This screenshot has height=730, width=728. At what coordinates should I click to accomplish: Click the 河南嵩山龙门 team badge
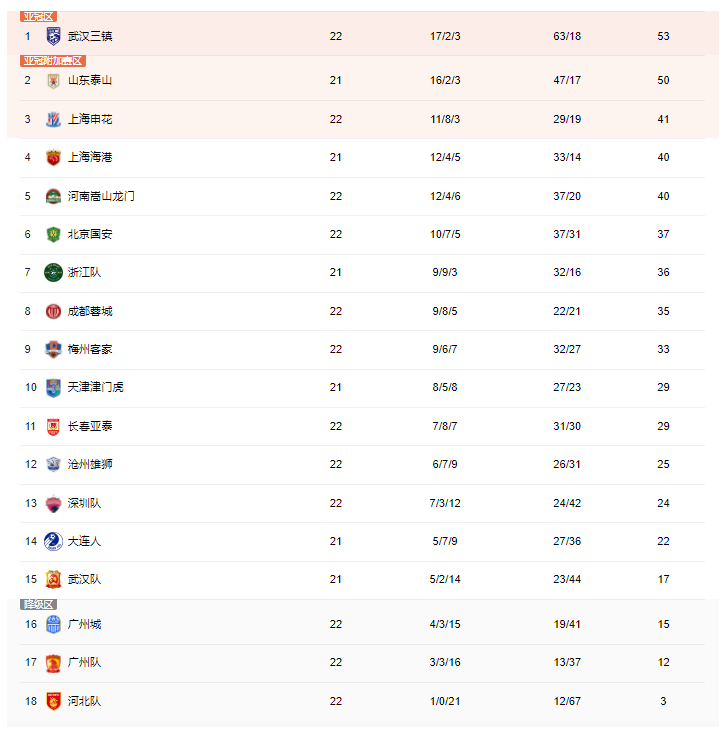[x=54, y=196]
